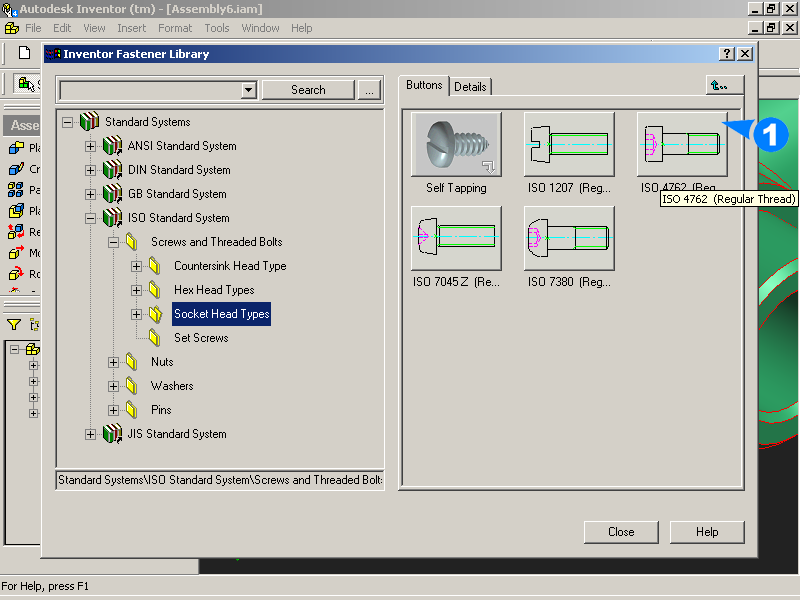
Task: Collapse the Standard Systems root node
Action: (67, 122)
